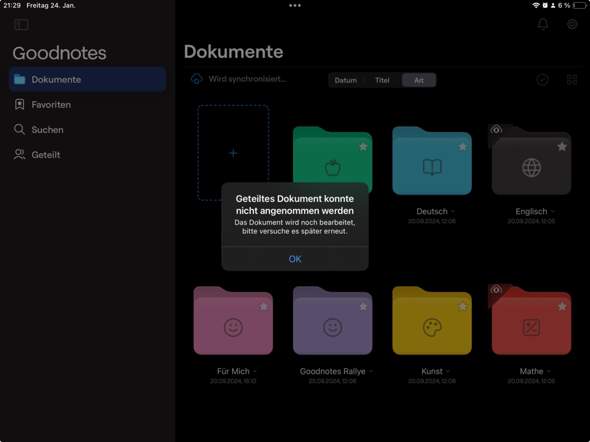Expand the Kunst folder options chevron
This screenshot has width=590, height=442.
point(448,372)
